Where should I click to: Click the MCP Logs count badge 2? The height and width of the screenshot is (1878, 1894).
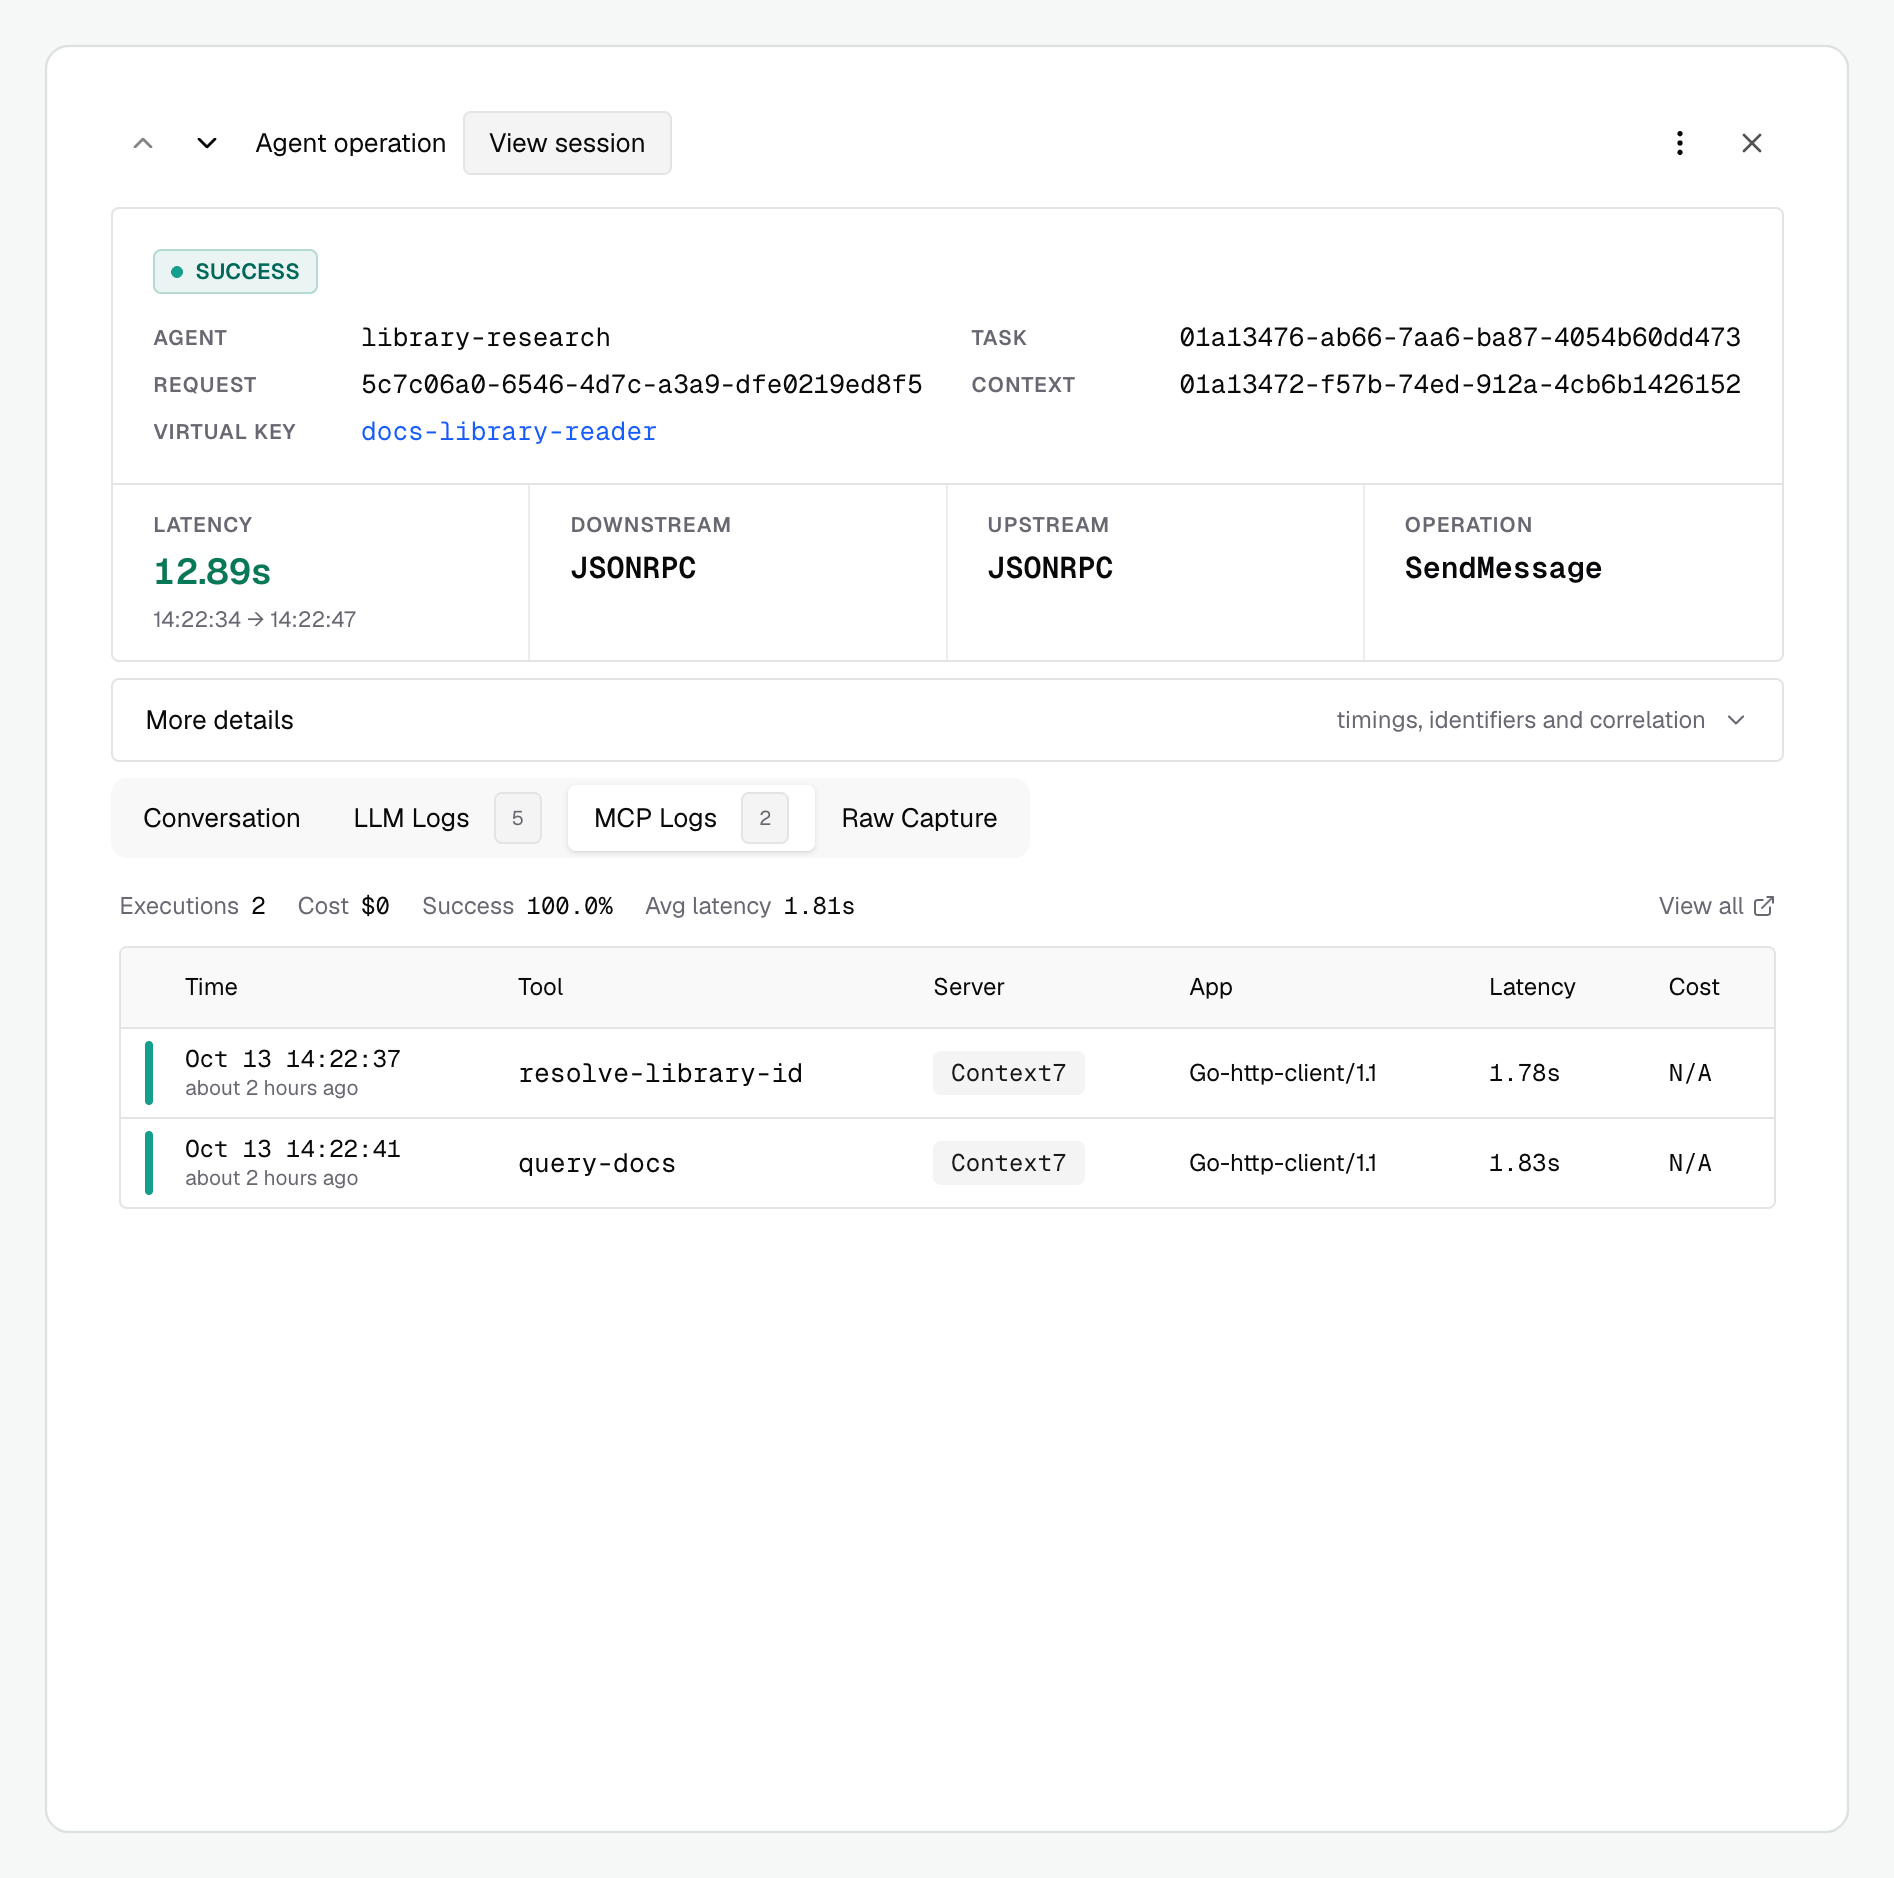coord(764,818)
